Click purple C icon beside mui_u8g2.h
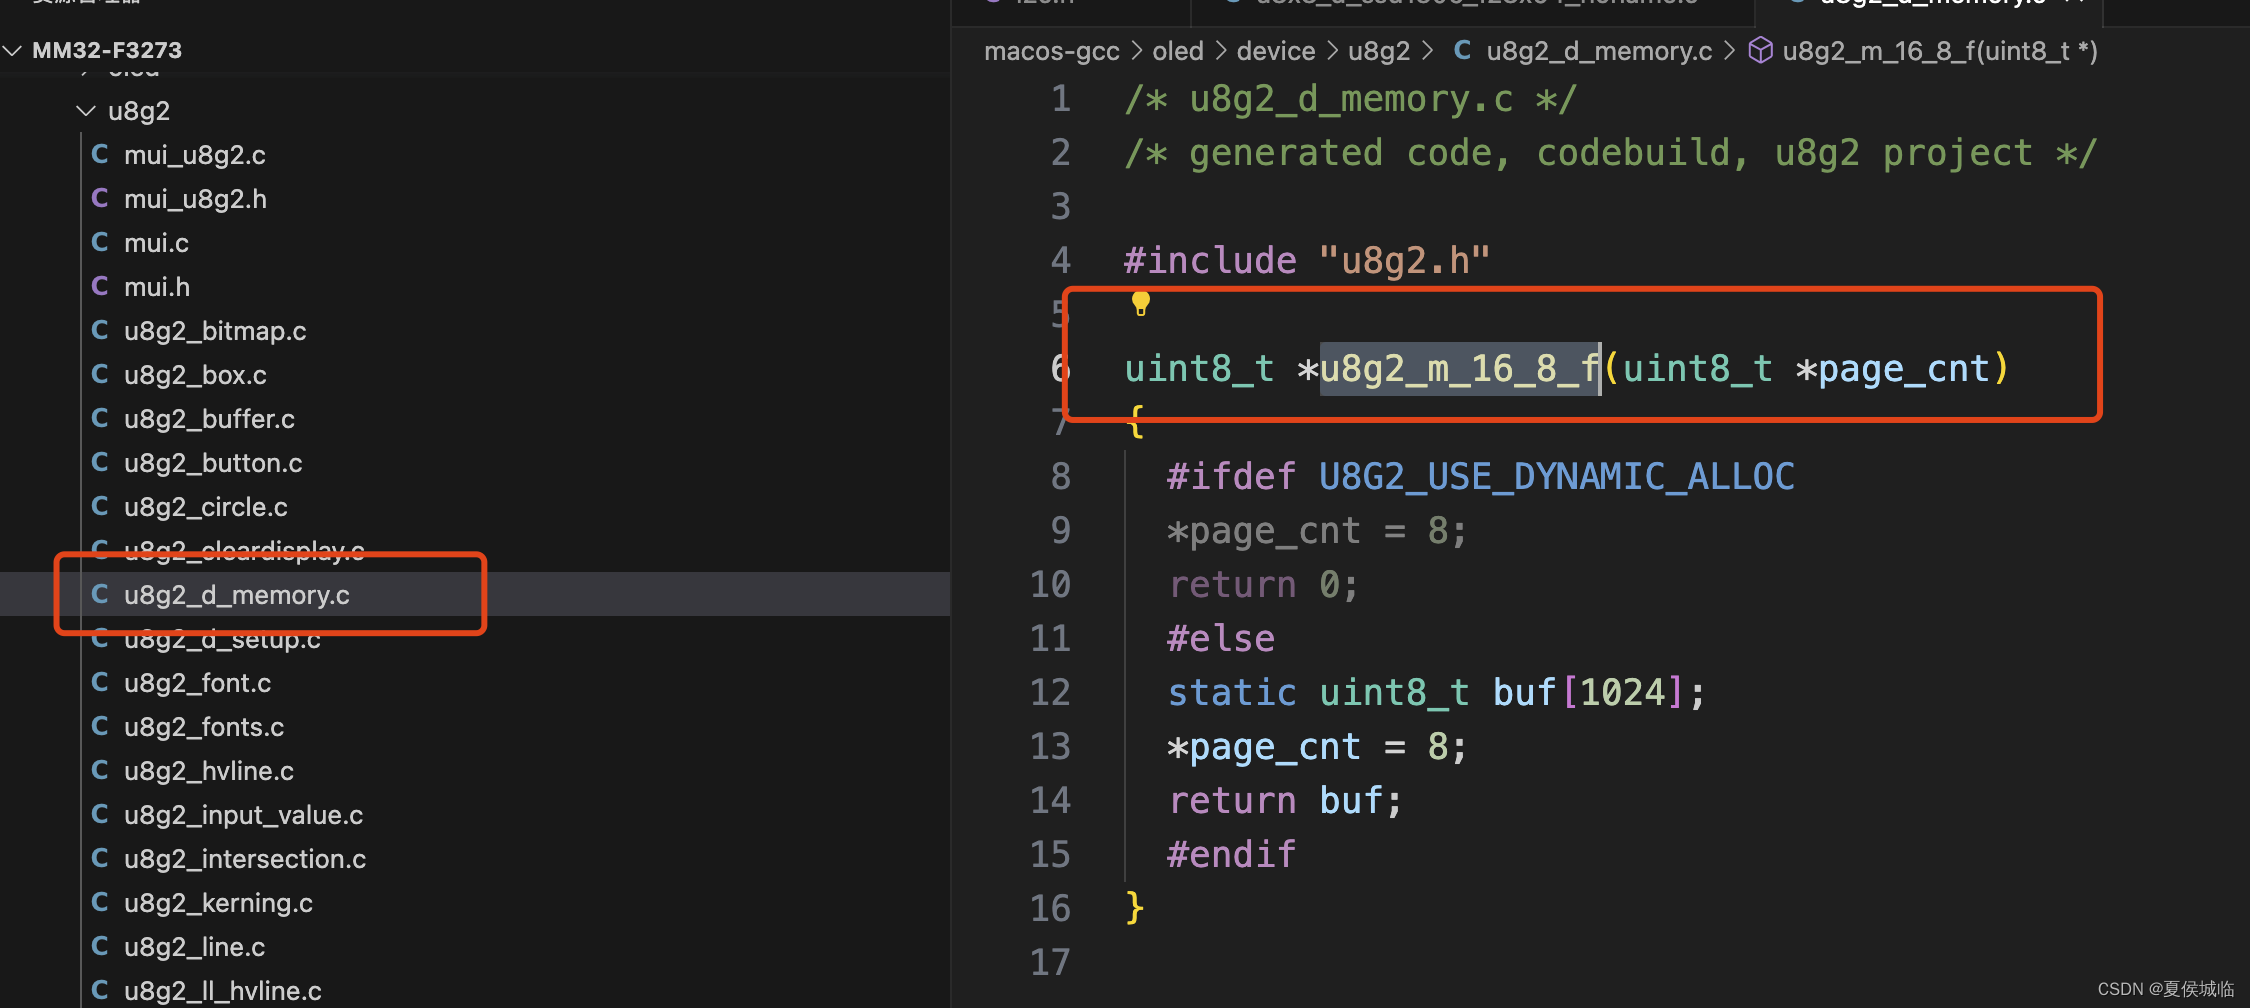Screen dimensions: 2250x1008 (x=100, y=198)
